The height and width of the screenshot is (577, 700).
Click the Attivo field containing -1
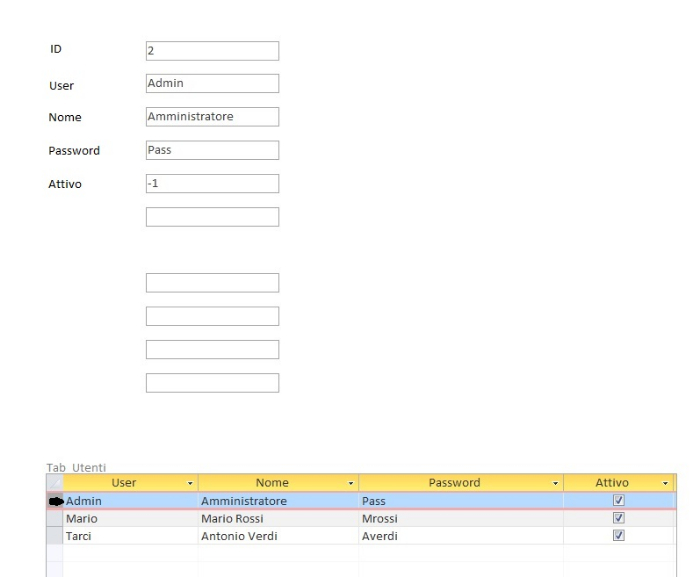[x=212, y=184]
